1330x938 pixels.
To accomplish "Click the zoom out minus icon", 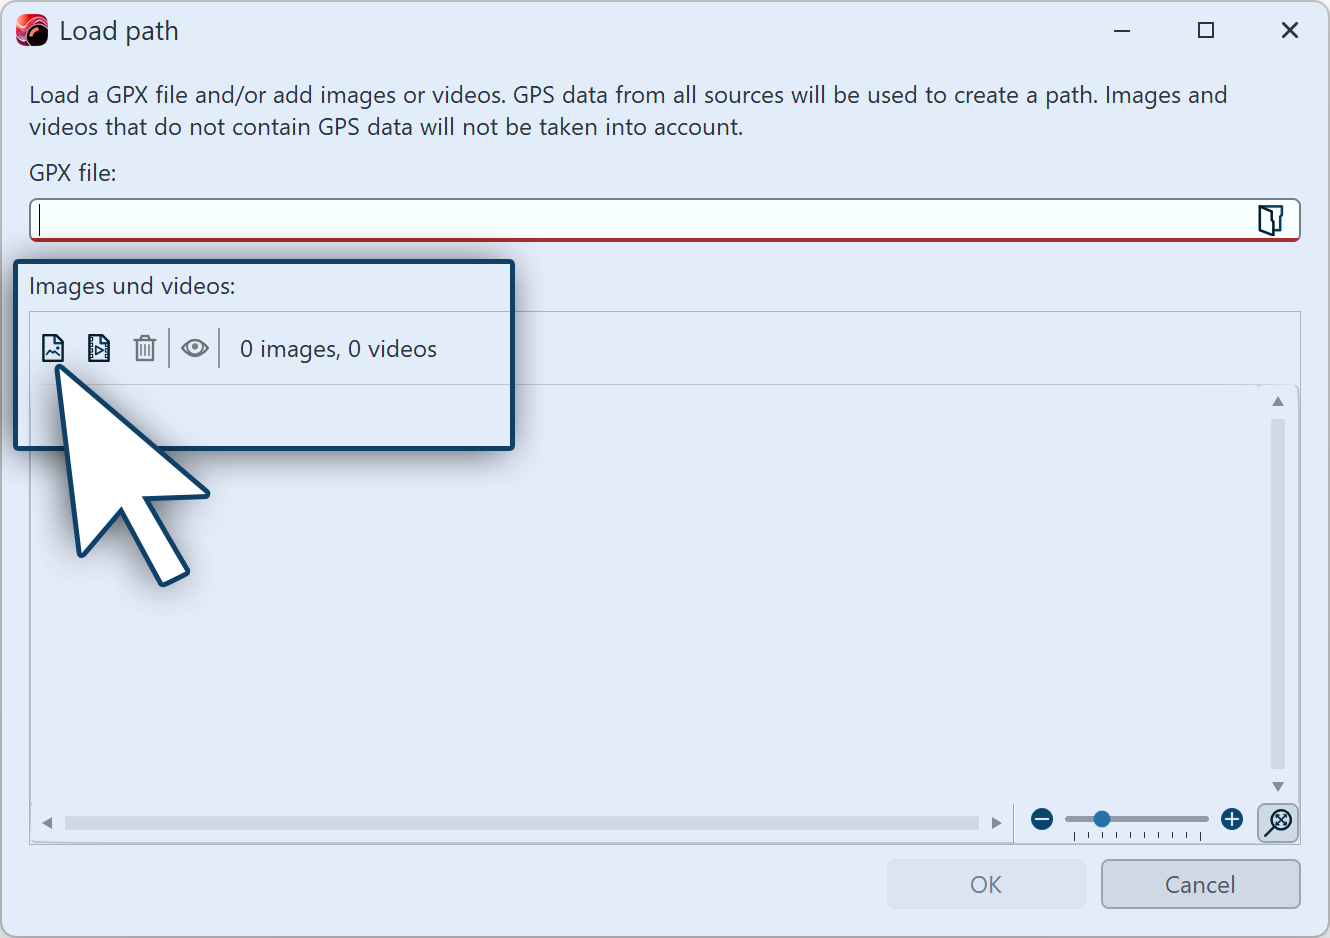I will click(x=1041, y=819).
